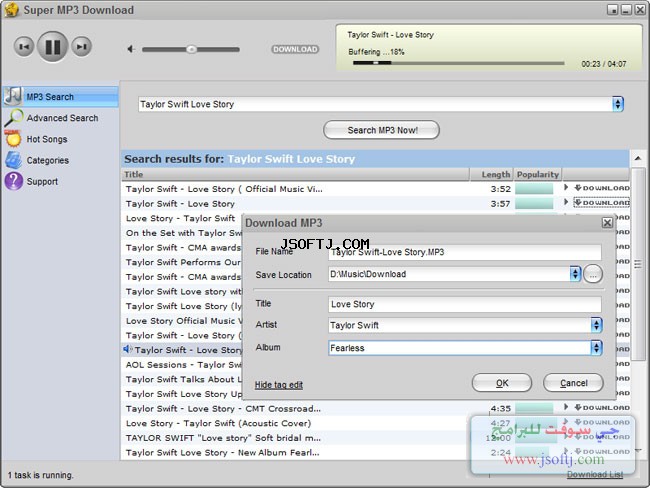
Task: Open Hot Songs section
Action: [x=46, y=139]
